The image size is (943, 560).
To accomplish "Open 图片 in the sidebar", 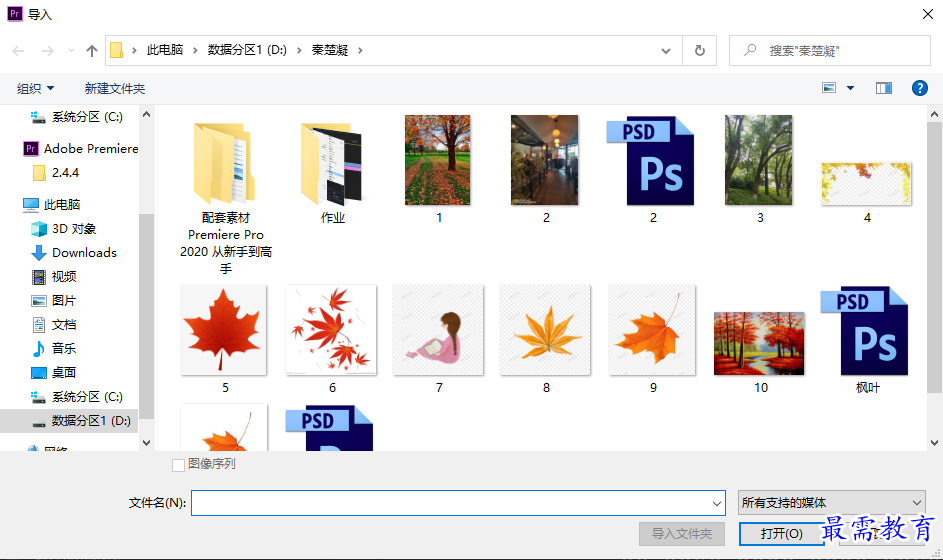I will click(54, 301).
